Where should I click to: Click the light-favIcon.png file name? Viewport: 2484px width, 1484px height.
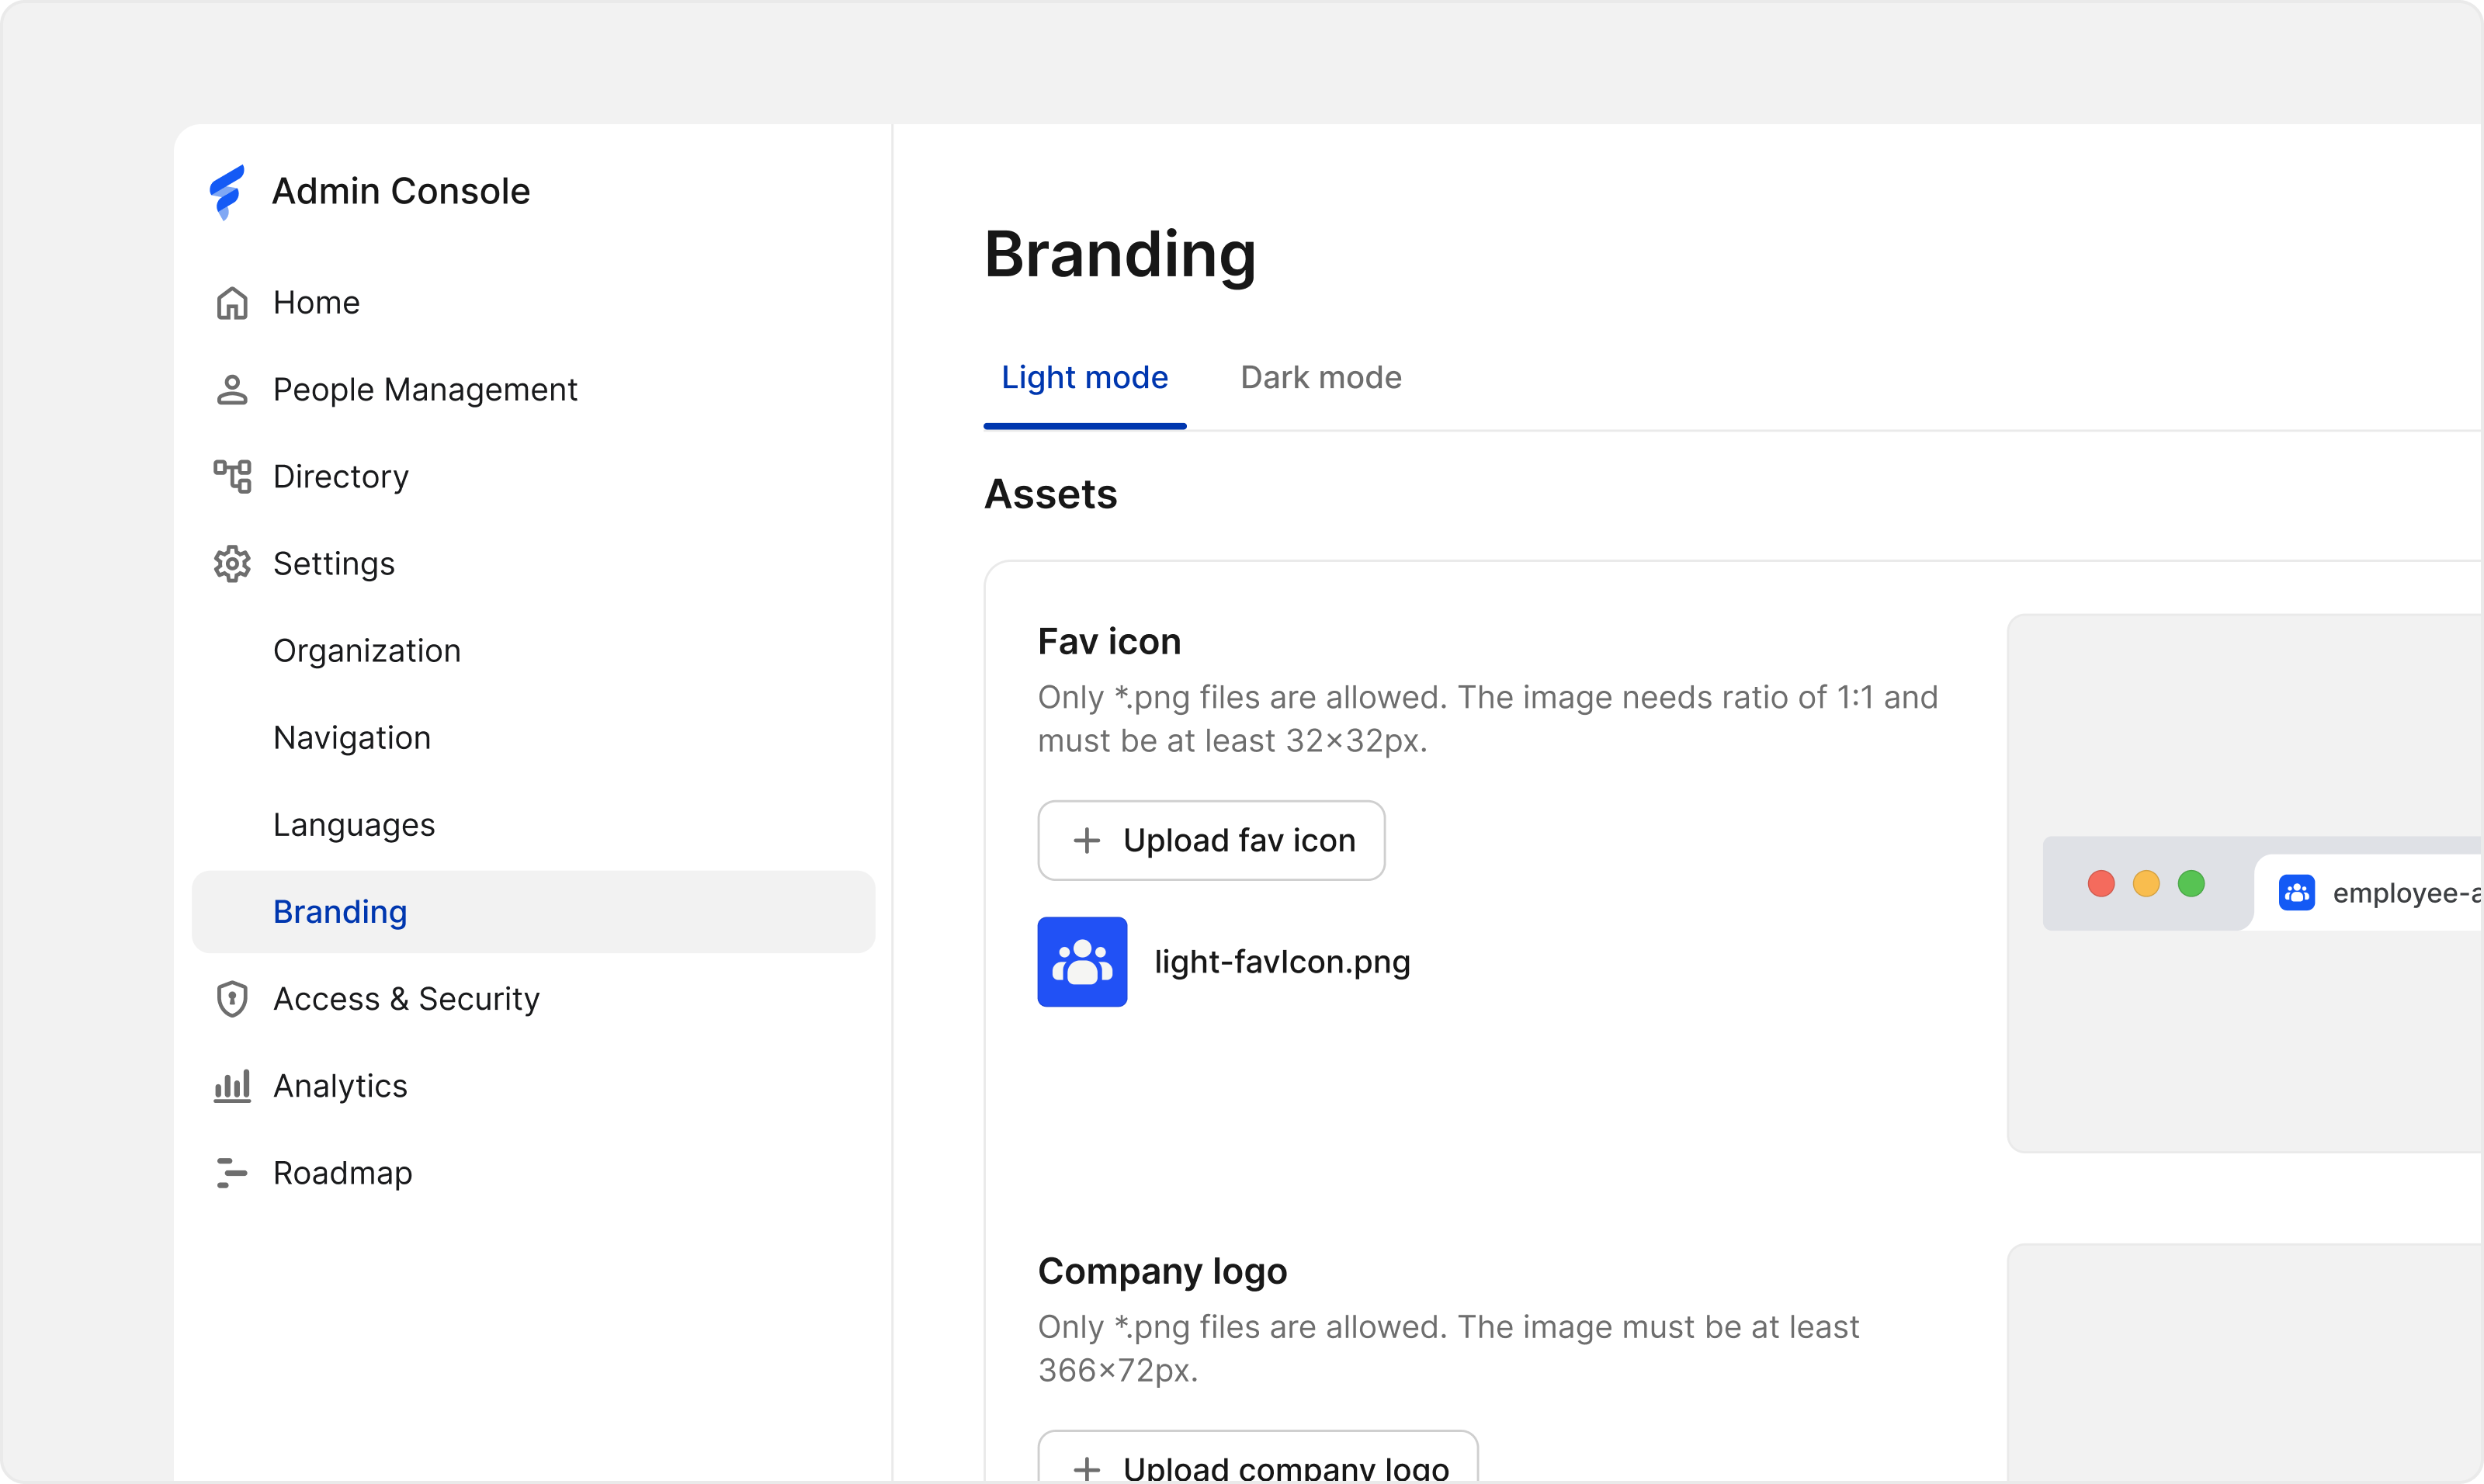pyautogui.click(x=1282, y=962)
